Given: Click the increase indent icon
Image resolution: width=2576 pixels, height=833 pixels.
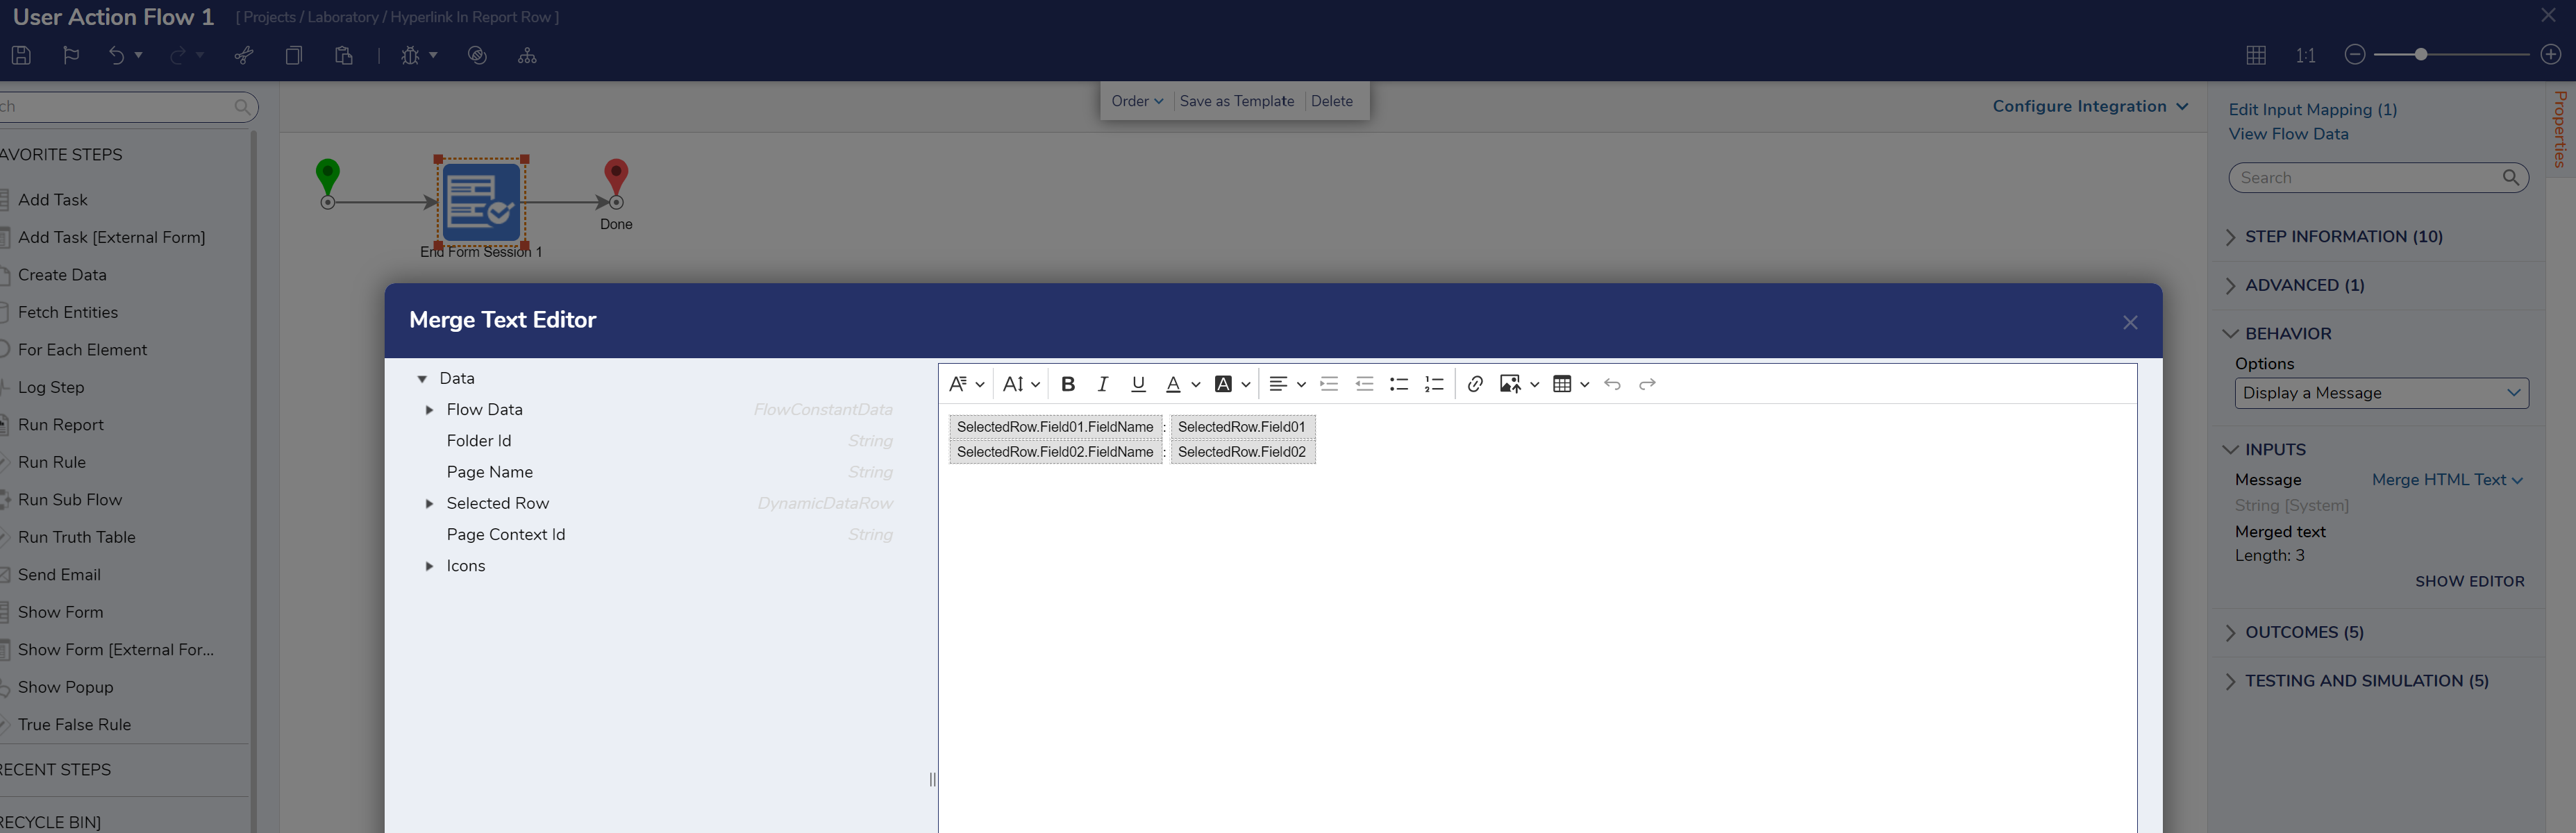Looking at the screenshot, I should 1329,384.
